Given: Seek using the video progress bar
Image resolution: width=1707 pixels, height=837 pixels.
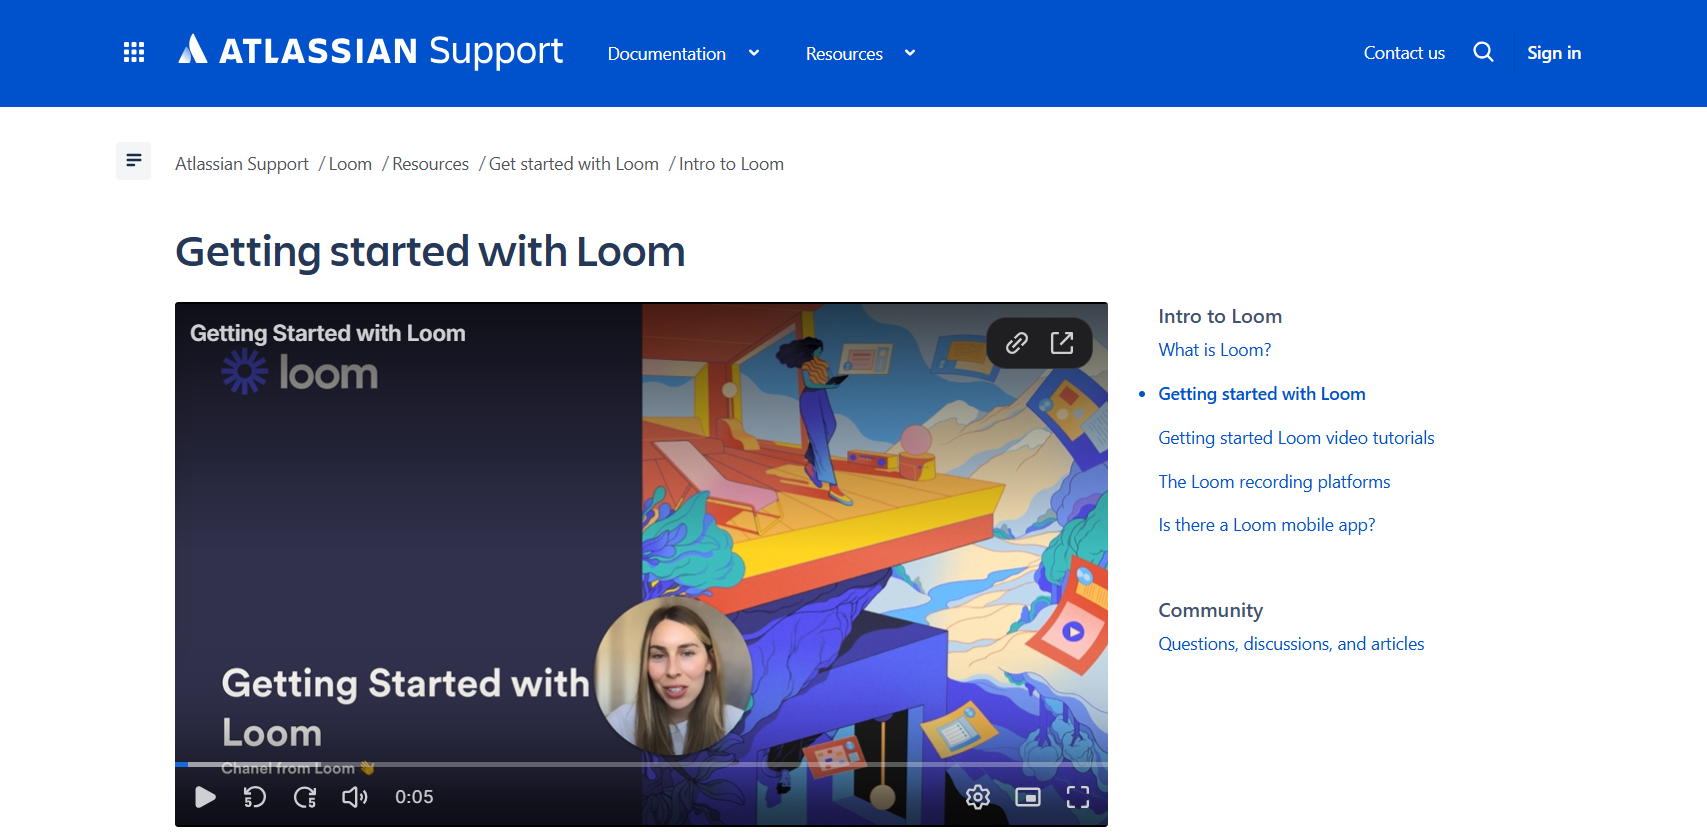Looking at the screenshot, I should (x=641, y=765).
